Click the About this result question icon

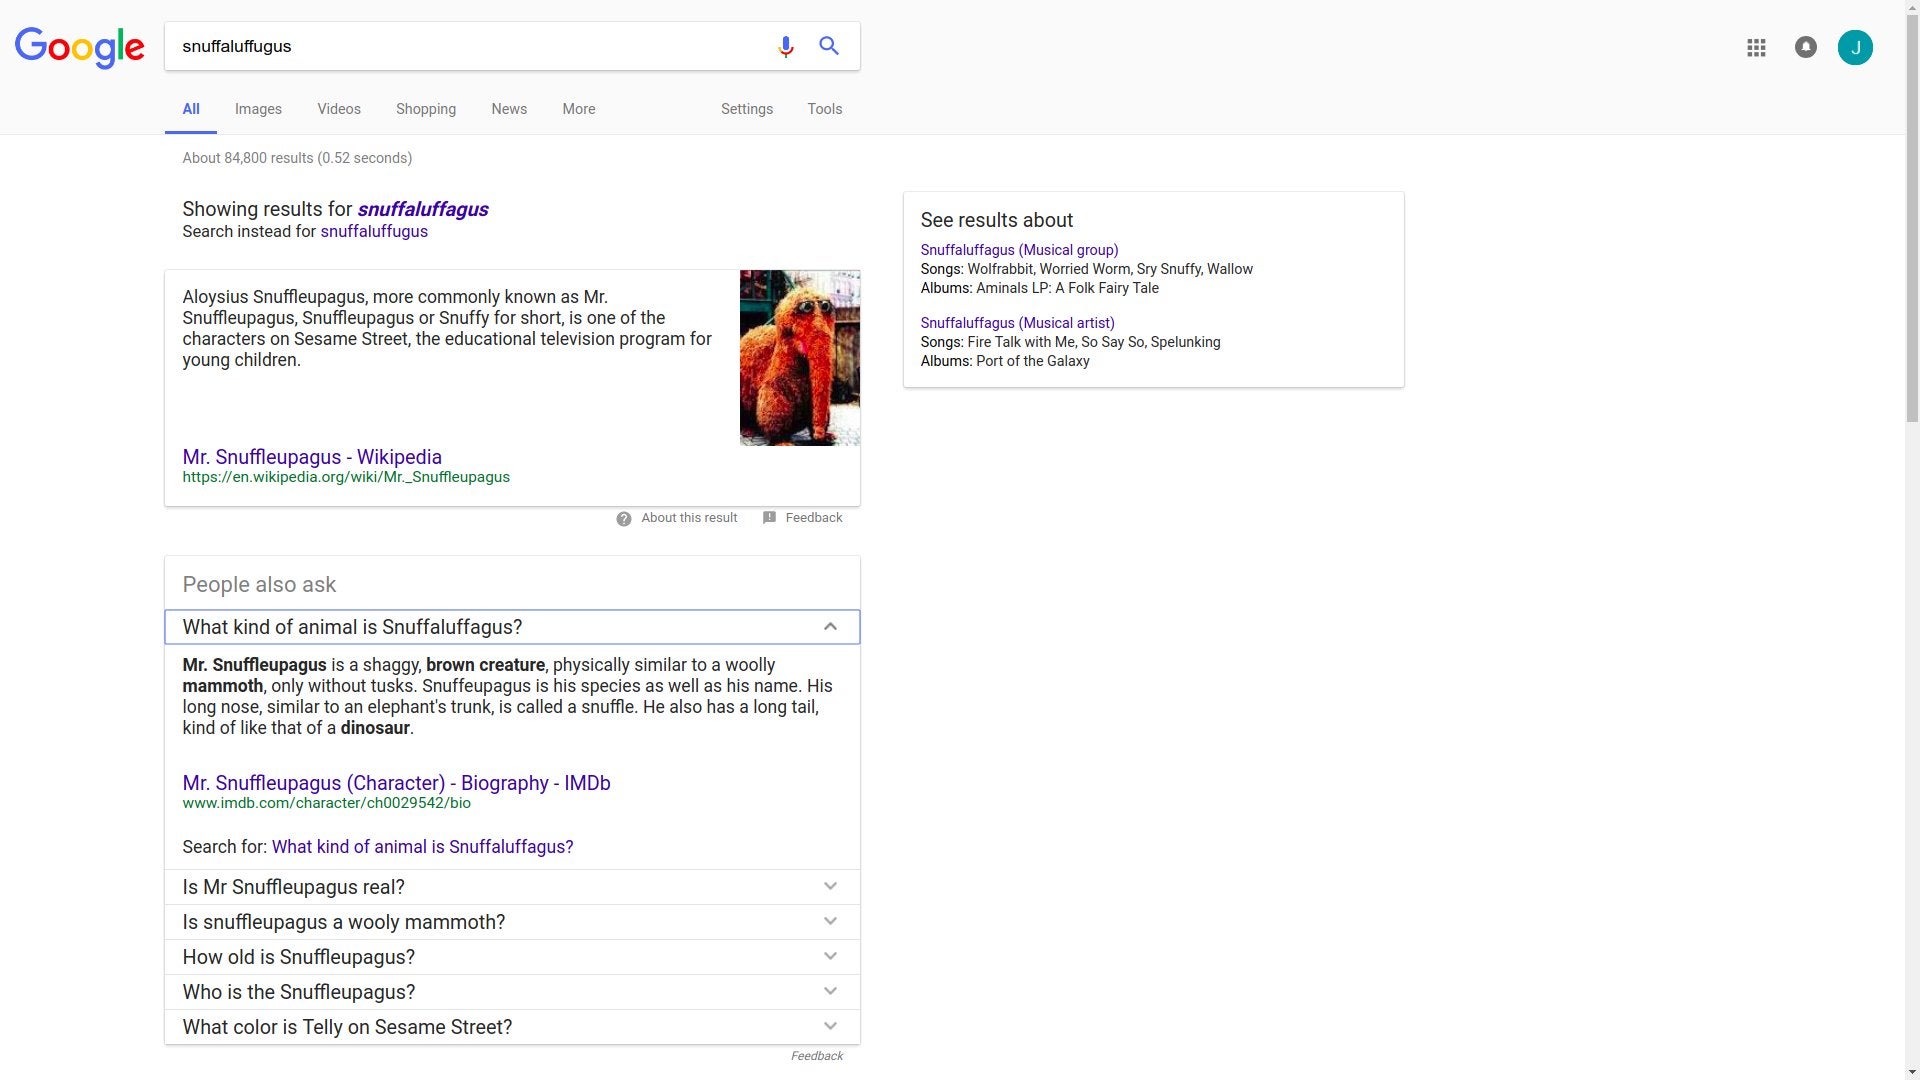click(624, 518)
